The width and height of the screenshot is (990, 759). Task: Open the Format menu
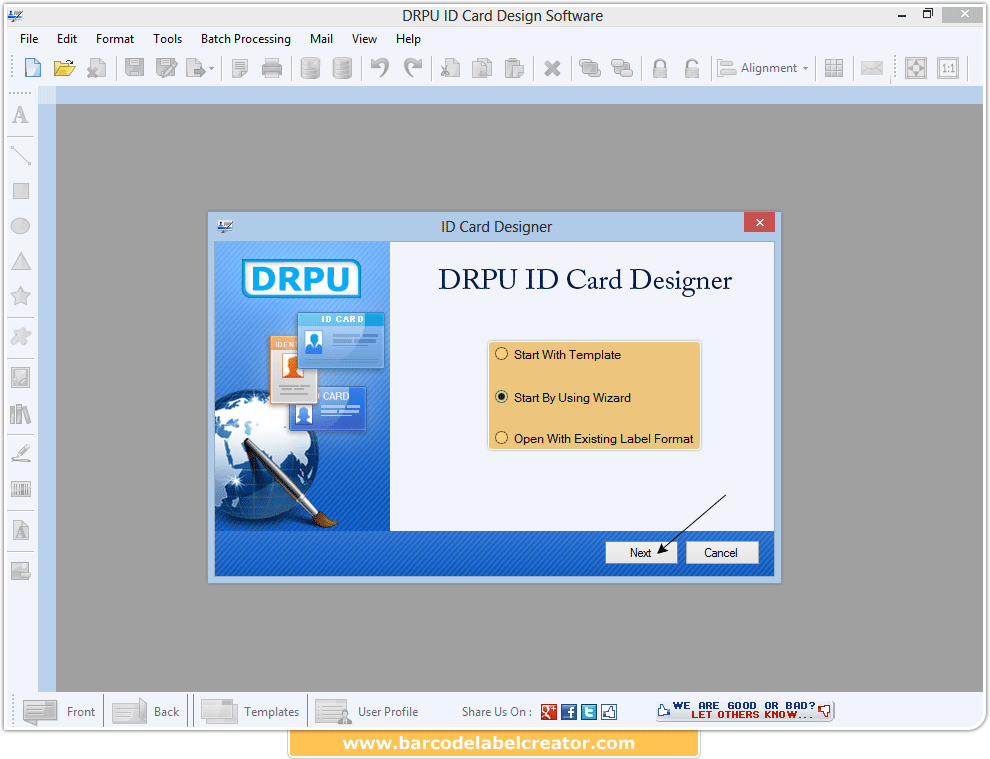115,39
